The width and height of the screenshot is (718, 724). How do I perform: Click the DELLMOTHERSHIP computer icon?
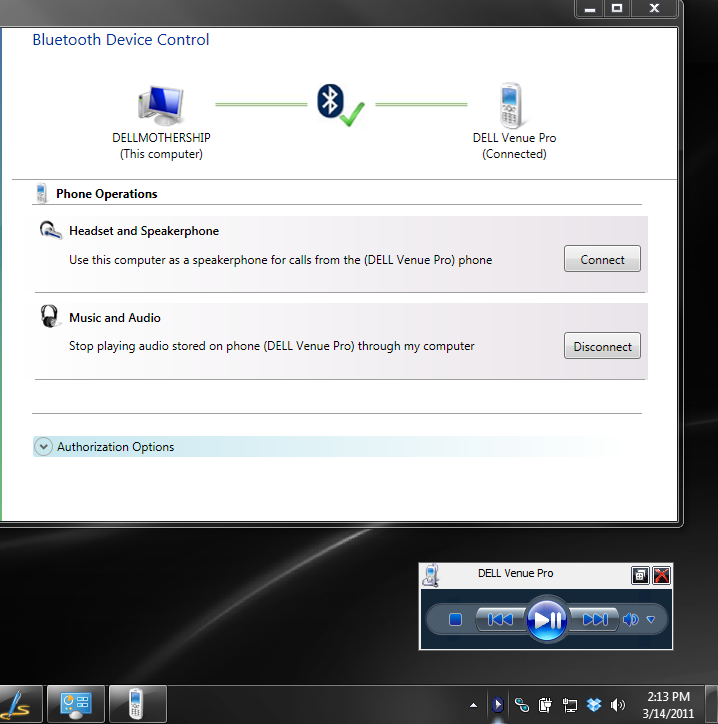pos(161,105)
